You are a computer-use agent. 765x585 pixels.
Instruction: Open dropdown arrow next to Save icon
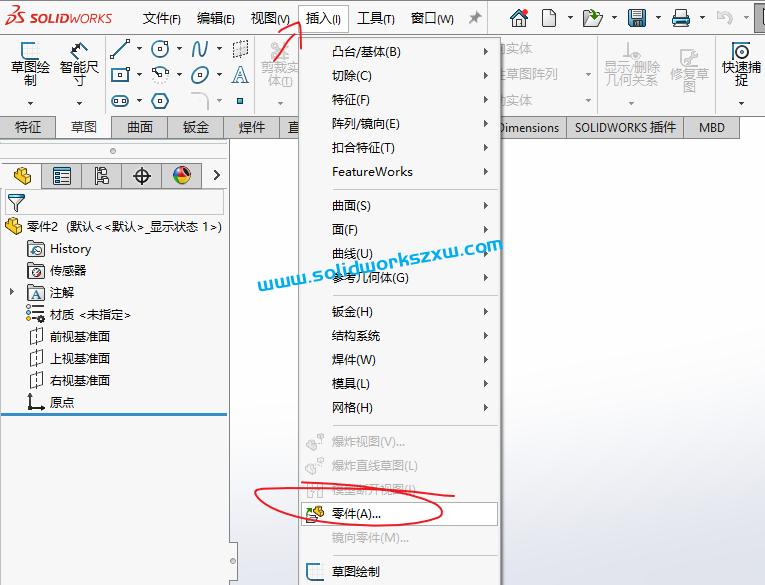pos(658,18)
